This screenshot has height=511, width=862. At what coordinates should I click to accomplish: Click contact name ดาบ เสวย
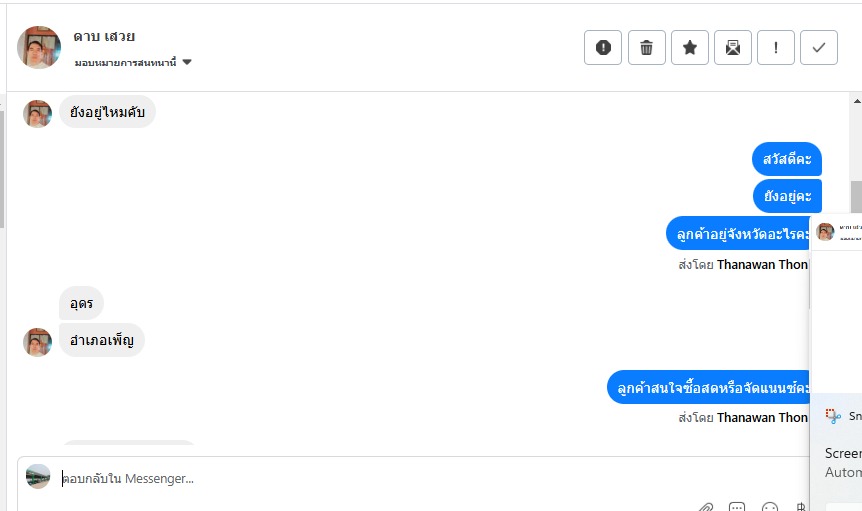pyautogui.click(x=104, y=37)
